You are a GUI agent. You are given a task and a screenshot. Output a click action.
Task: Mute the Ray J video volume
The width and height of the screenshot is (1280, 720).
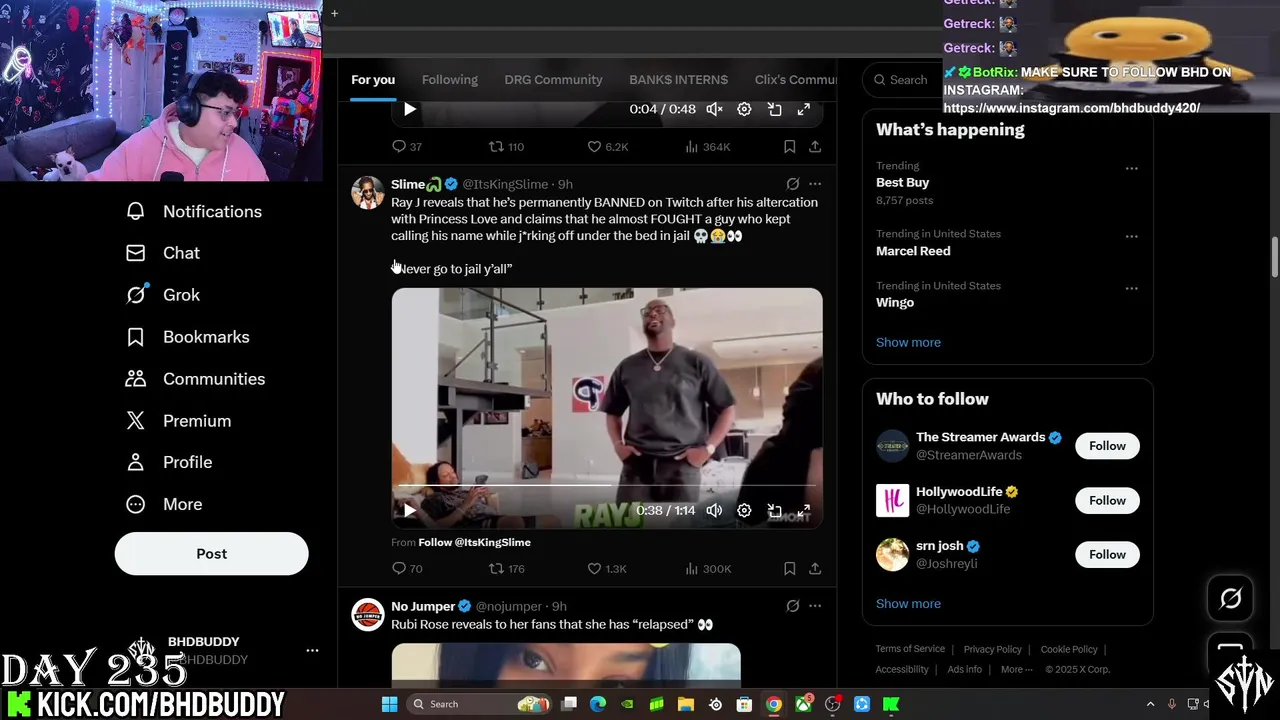[714, 510]
